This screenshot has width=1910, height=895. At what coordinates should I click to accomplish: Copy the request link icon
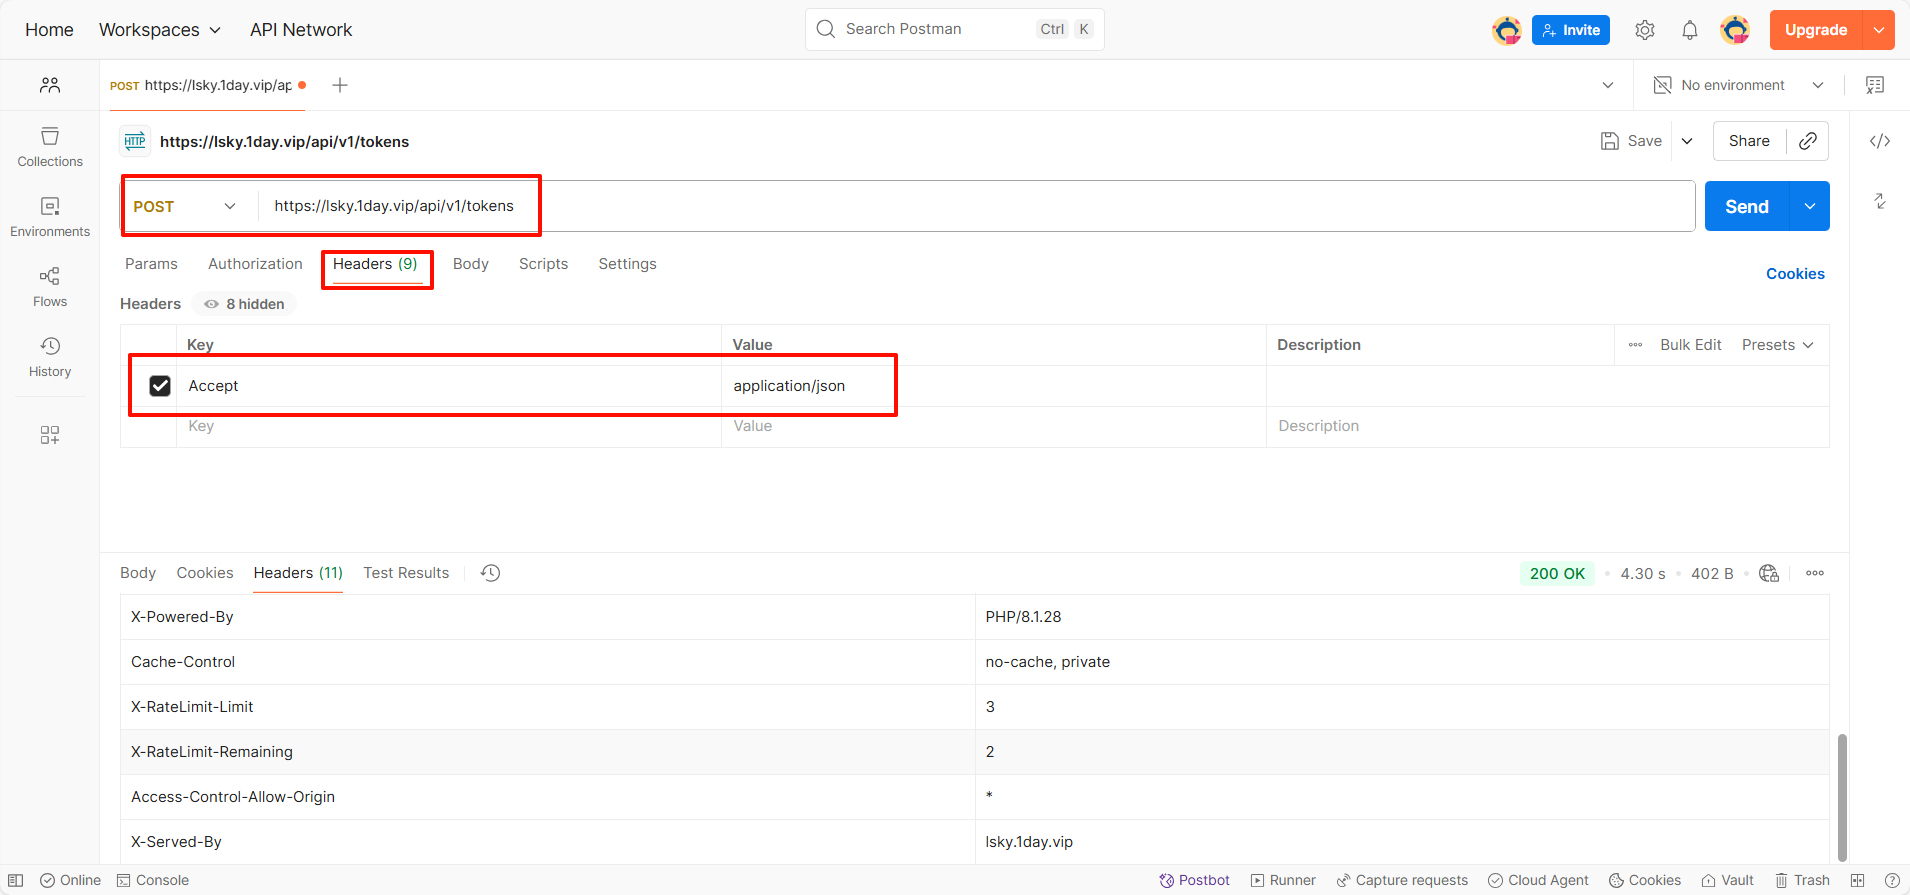[x=1808, y=141]
